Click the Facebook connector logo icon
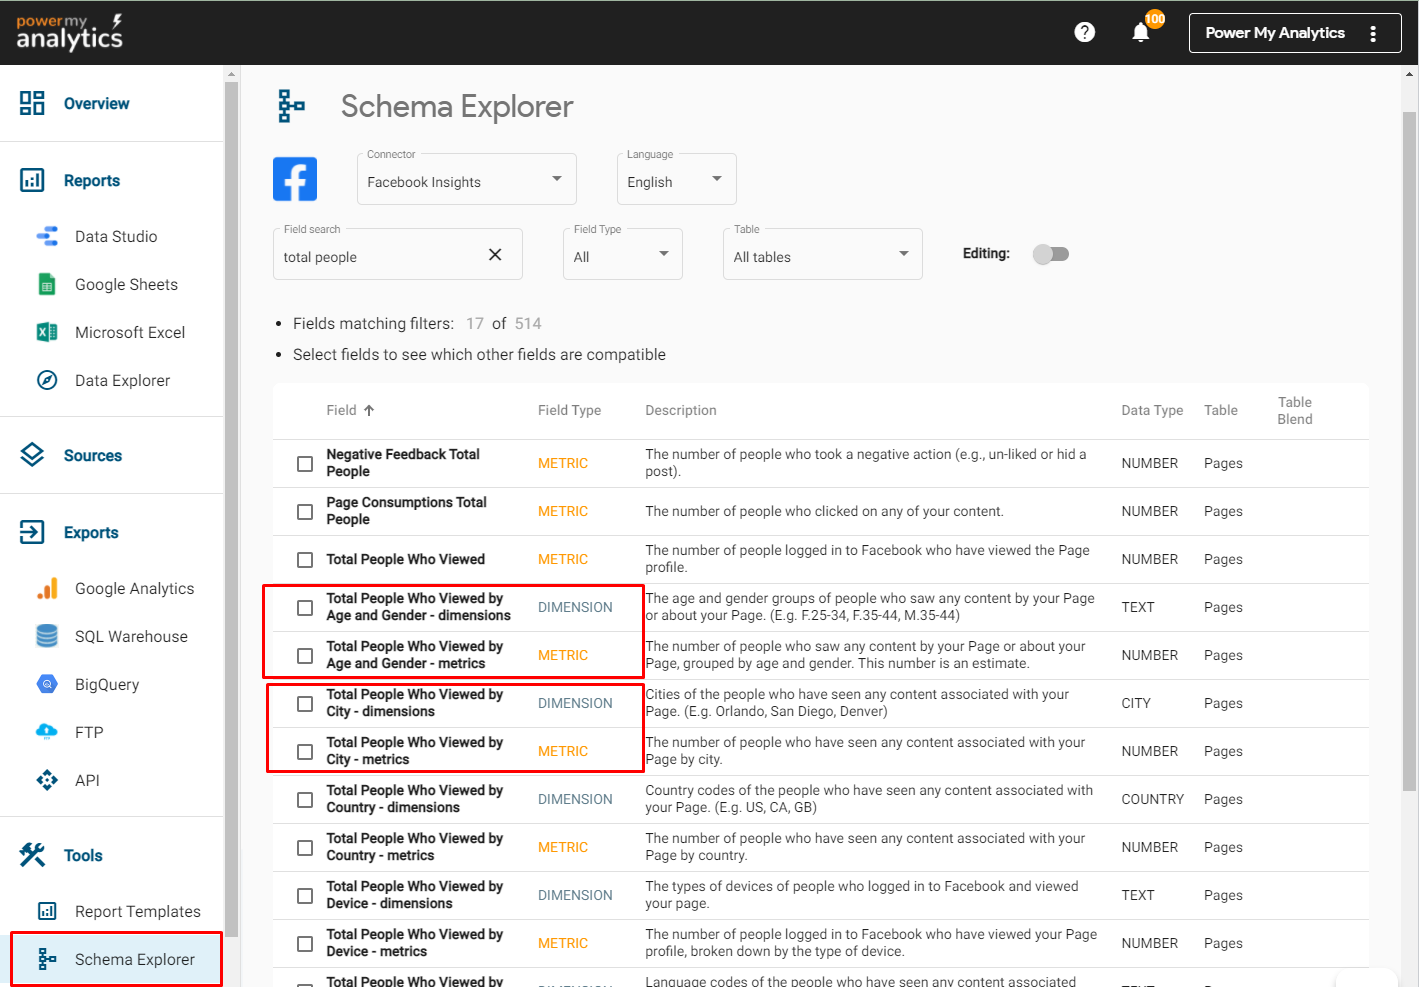Viewport: 1419px width, 987px height. [x=295, y=179]
